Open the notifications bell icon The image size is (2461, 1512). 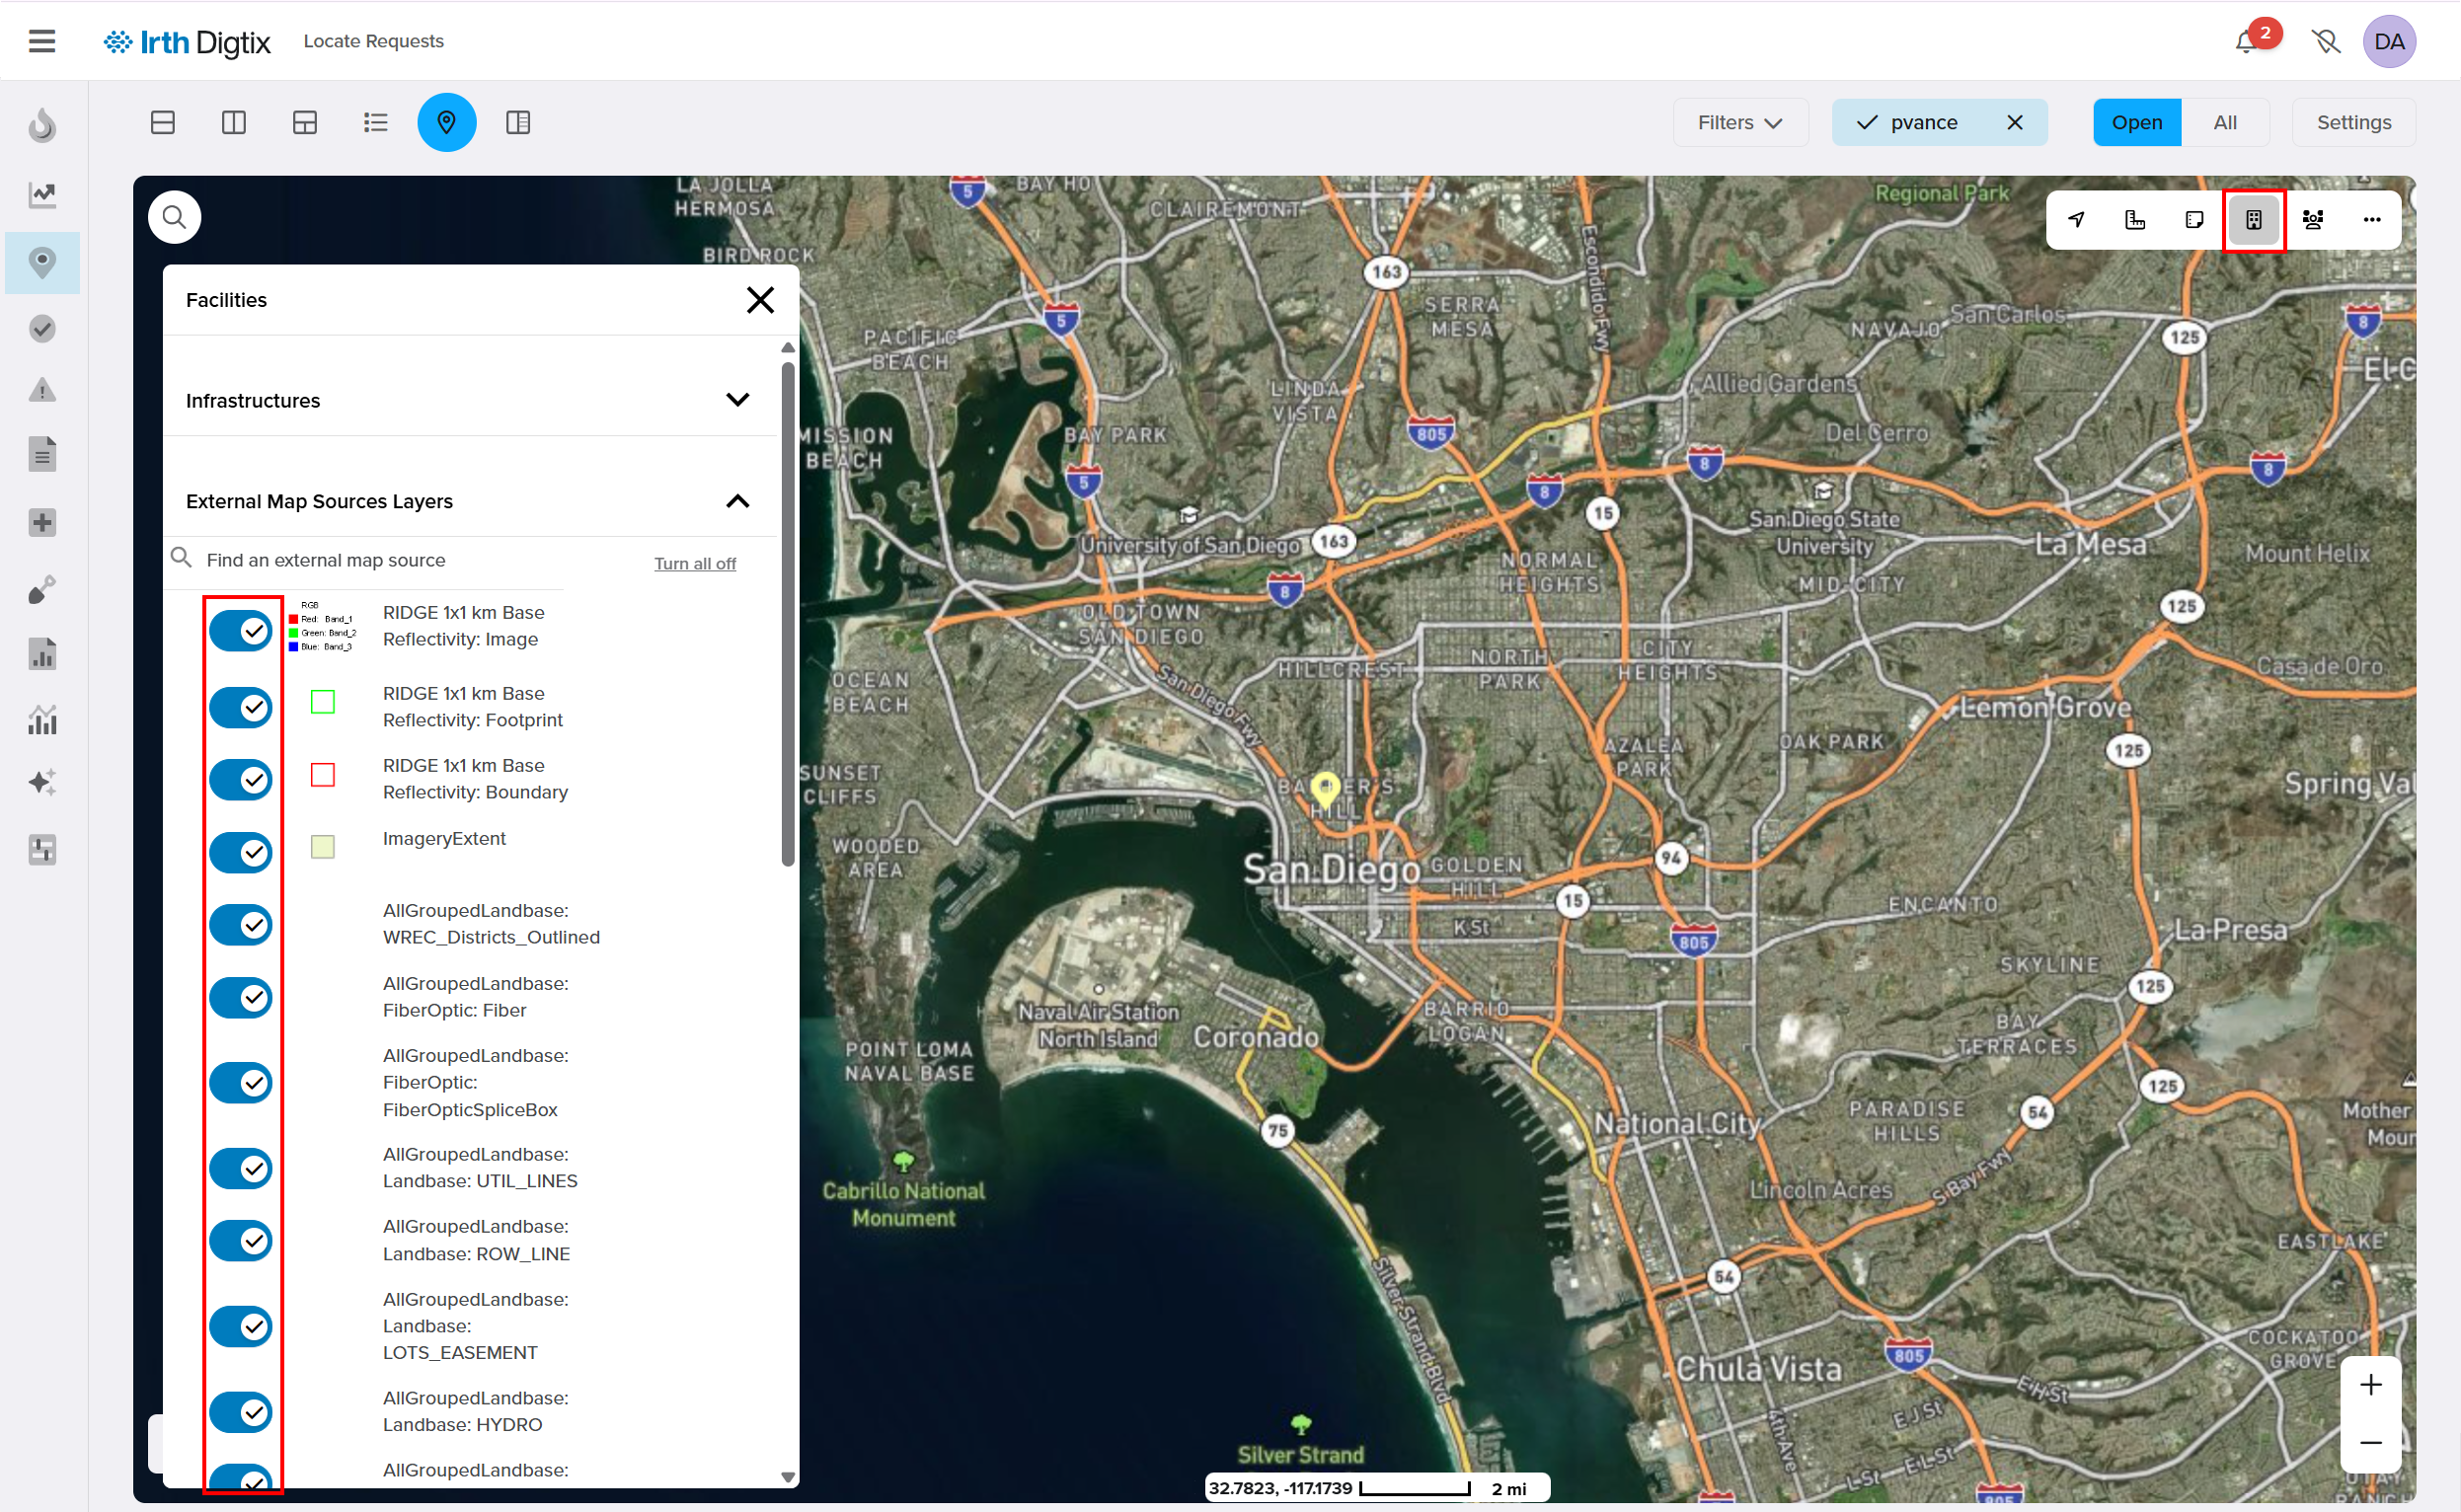pos(2246,41)
